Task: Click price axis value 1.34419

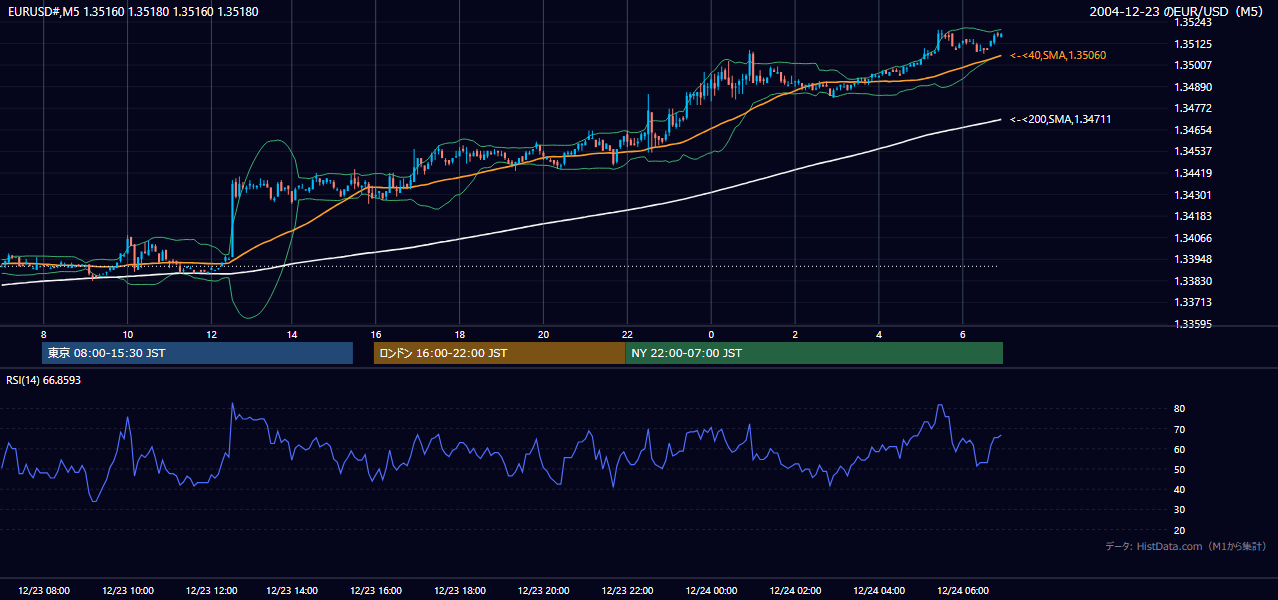Action: (1193, 173)
